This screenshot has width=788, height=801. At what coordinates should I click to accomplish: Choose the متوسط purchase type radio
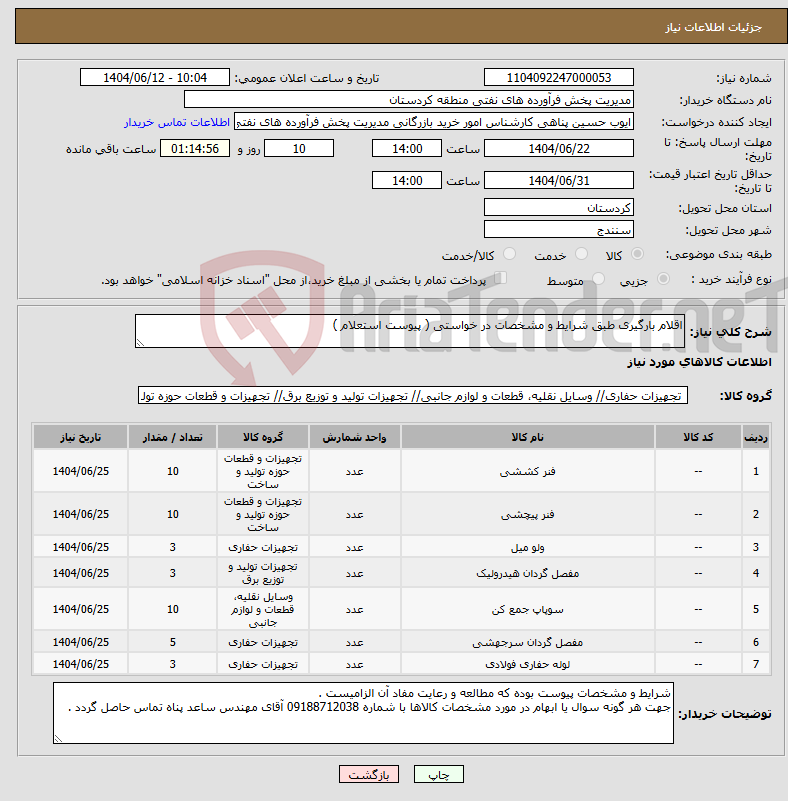click(598, 278)
